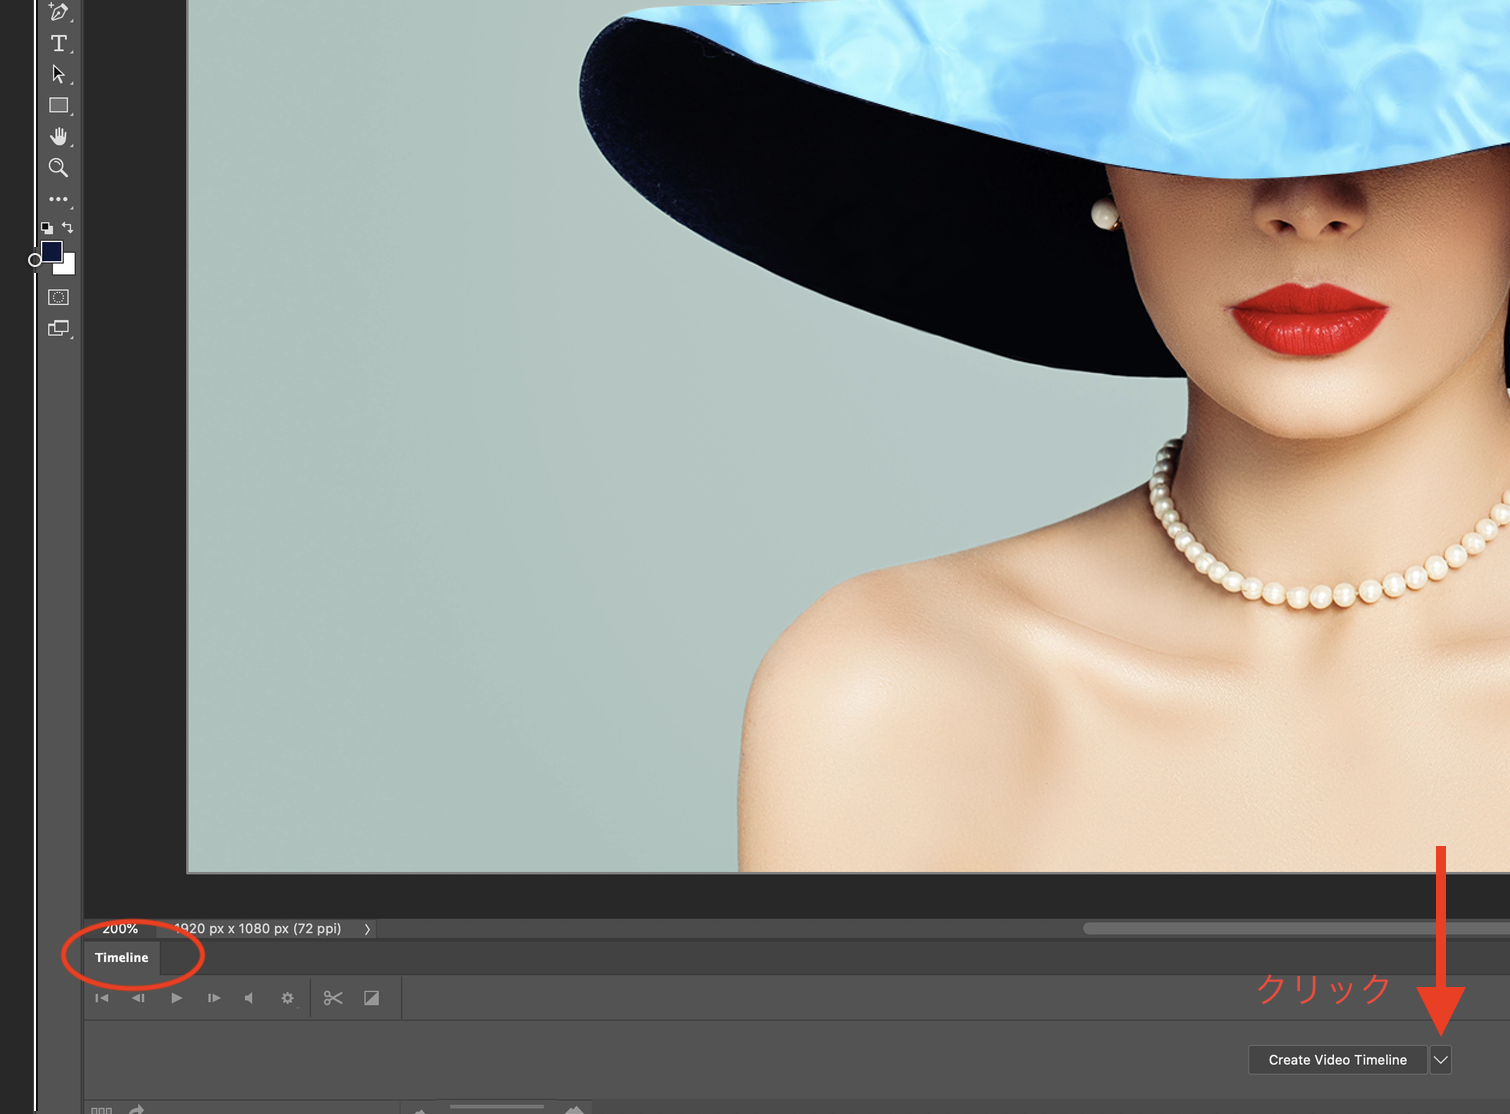Step to previous frame in Timeline
1510x1114 pixels.
(x=139, y=998)
